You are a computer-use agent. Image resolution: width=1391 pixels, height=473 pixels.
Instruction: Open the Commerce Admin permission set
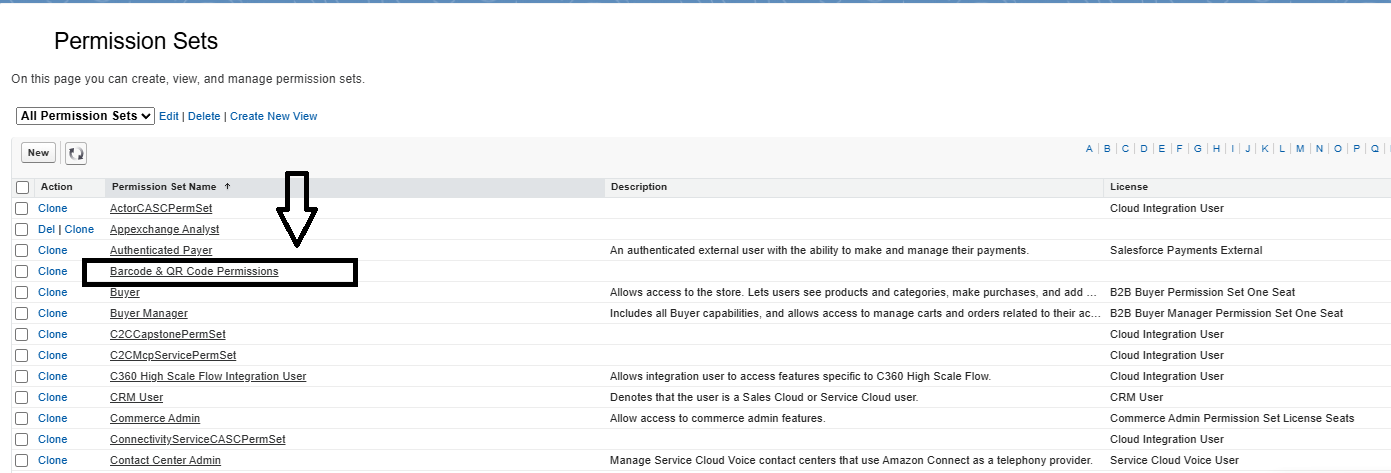[x=155, y=418]
